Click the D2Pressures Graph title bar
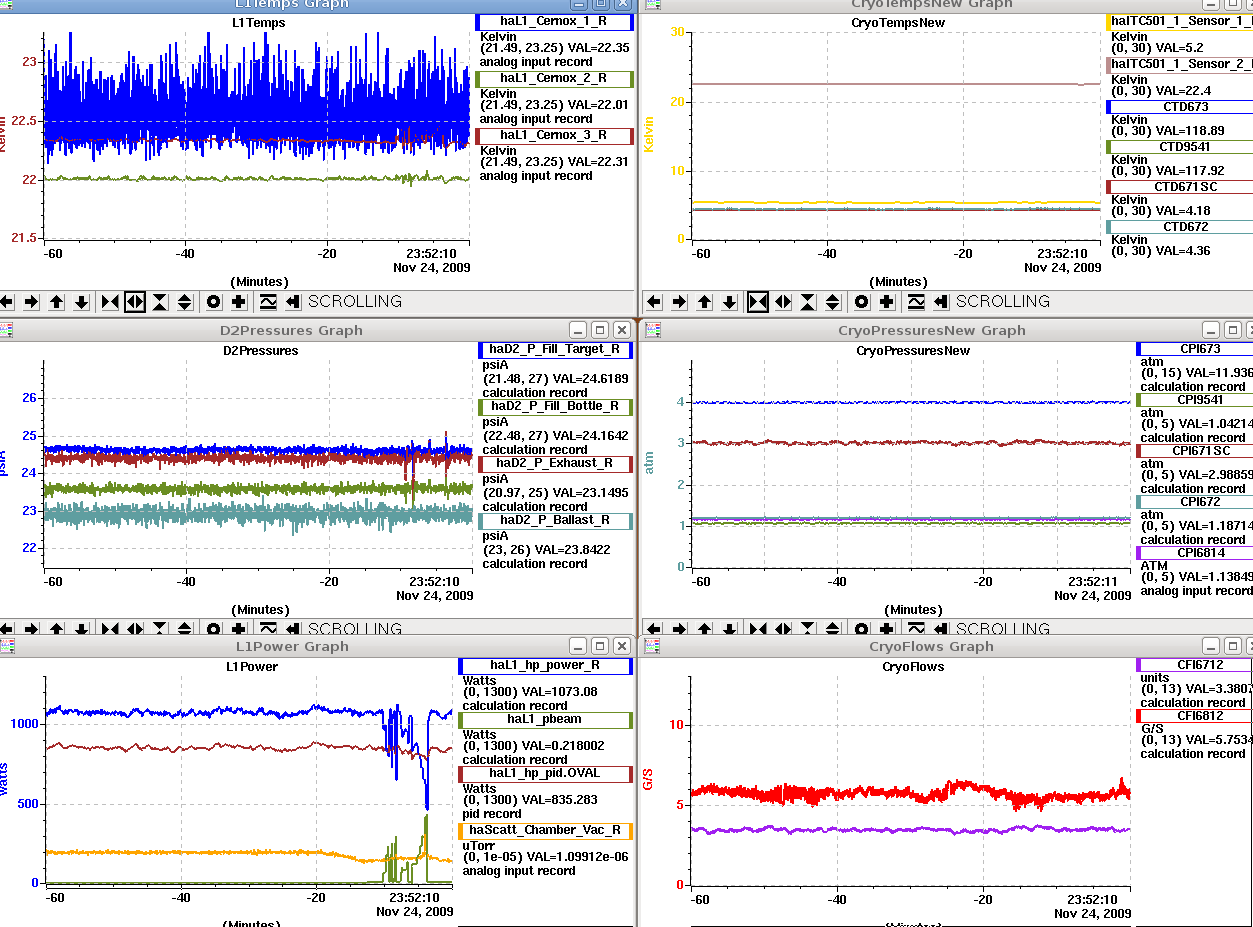The image size is (1253, 927). (x=291, y=330)
